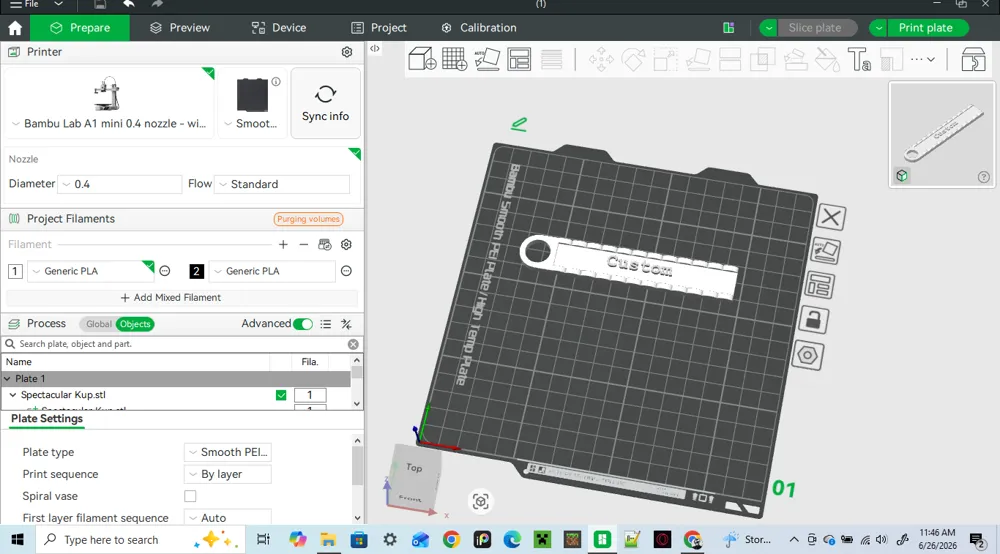This screenshot has width=1000, height=554.
Task: Click filament 1 color swatch
Action: pos(15,272)
